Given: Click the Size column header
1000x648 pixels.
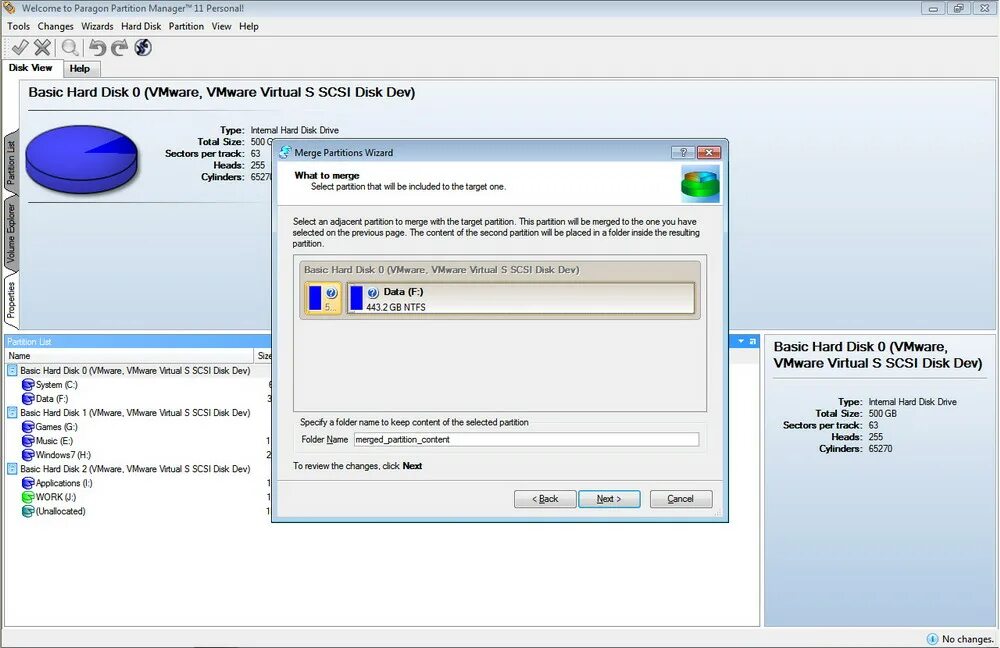Looking at the screenshot, I should (x=263, y=356).
